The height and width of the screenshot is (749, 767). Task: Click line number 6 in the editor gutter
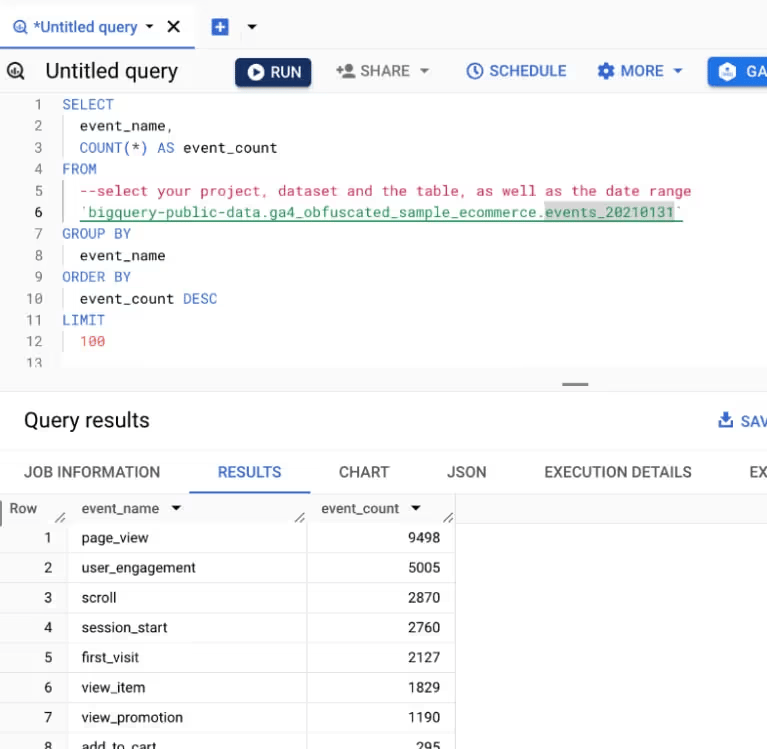pyautogui.click(x=38, y=212)
